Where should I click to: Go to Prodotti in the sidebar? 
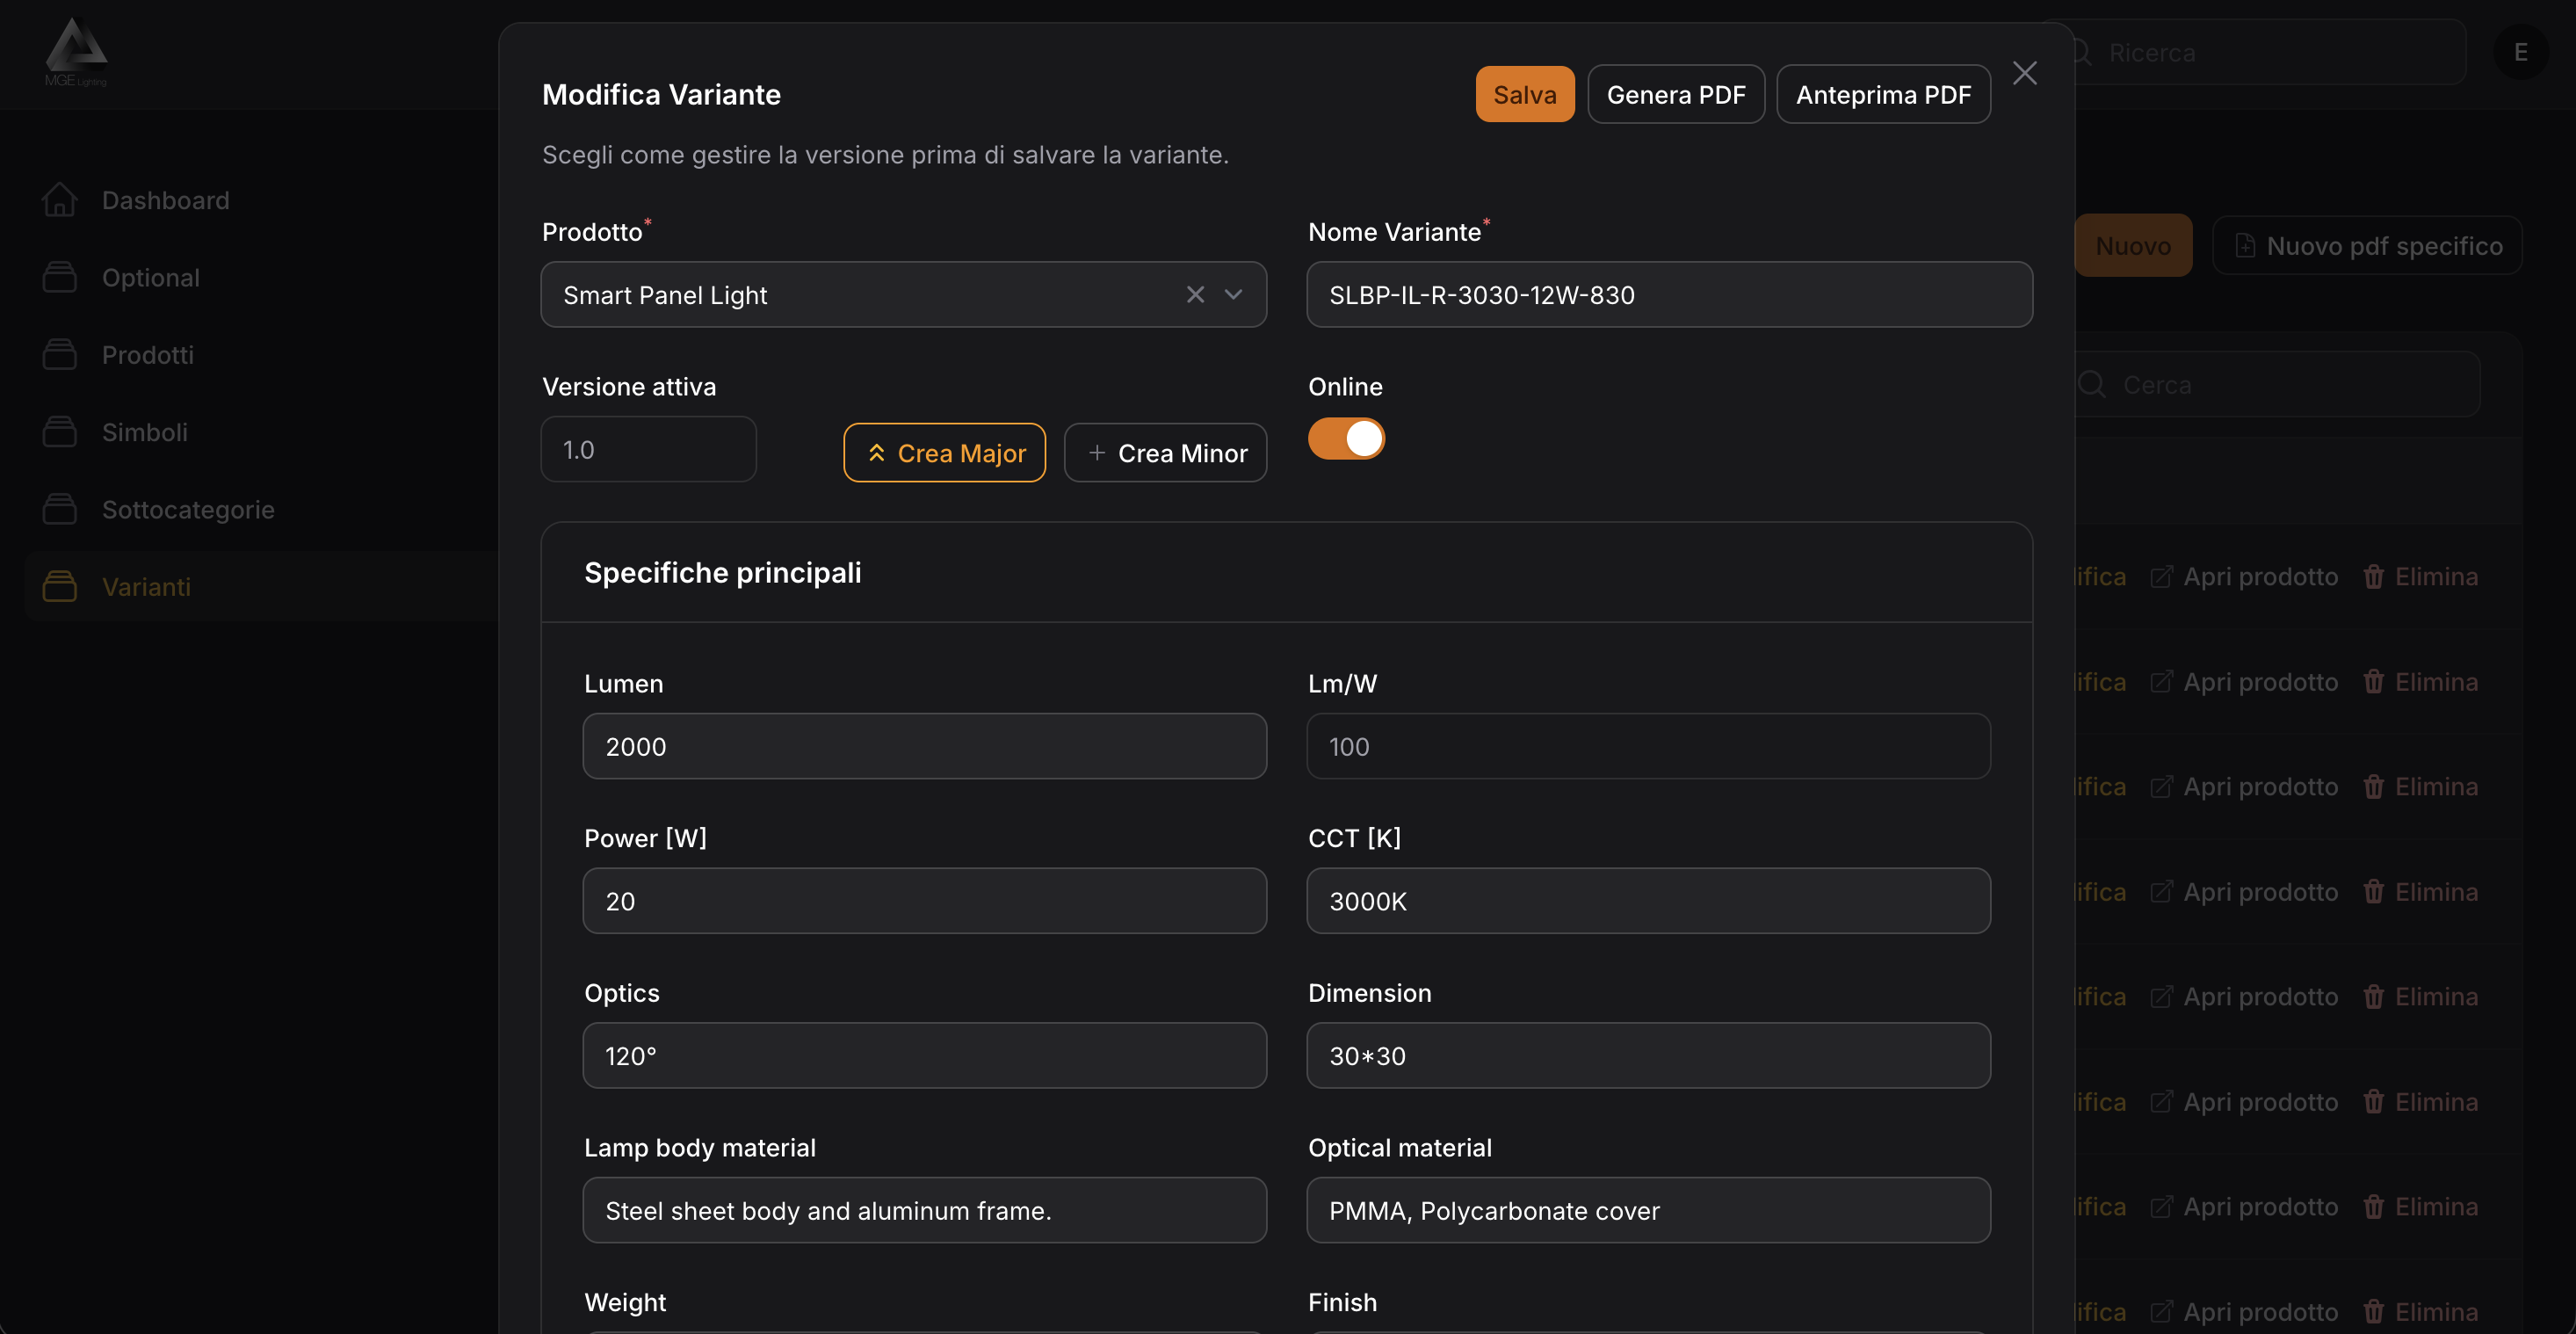click(148, 355)
